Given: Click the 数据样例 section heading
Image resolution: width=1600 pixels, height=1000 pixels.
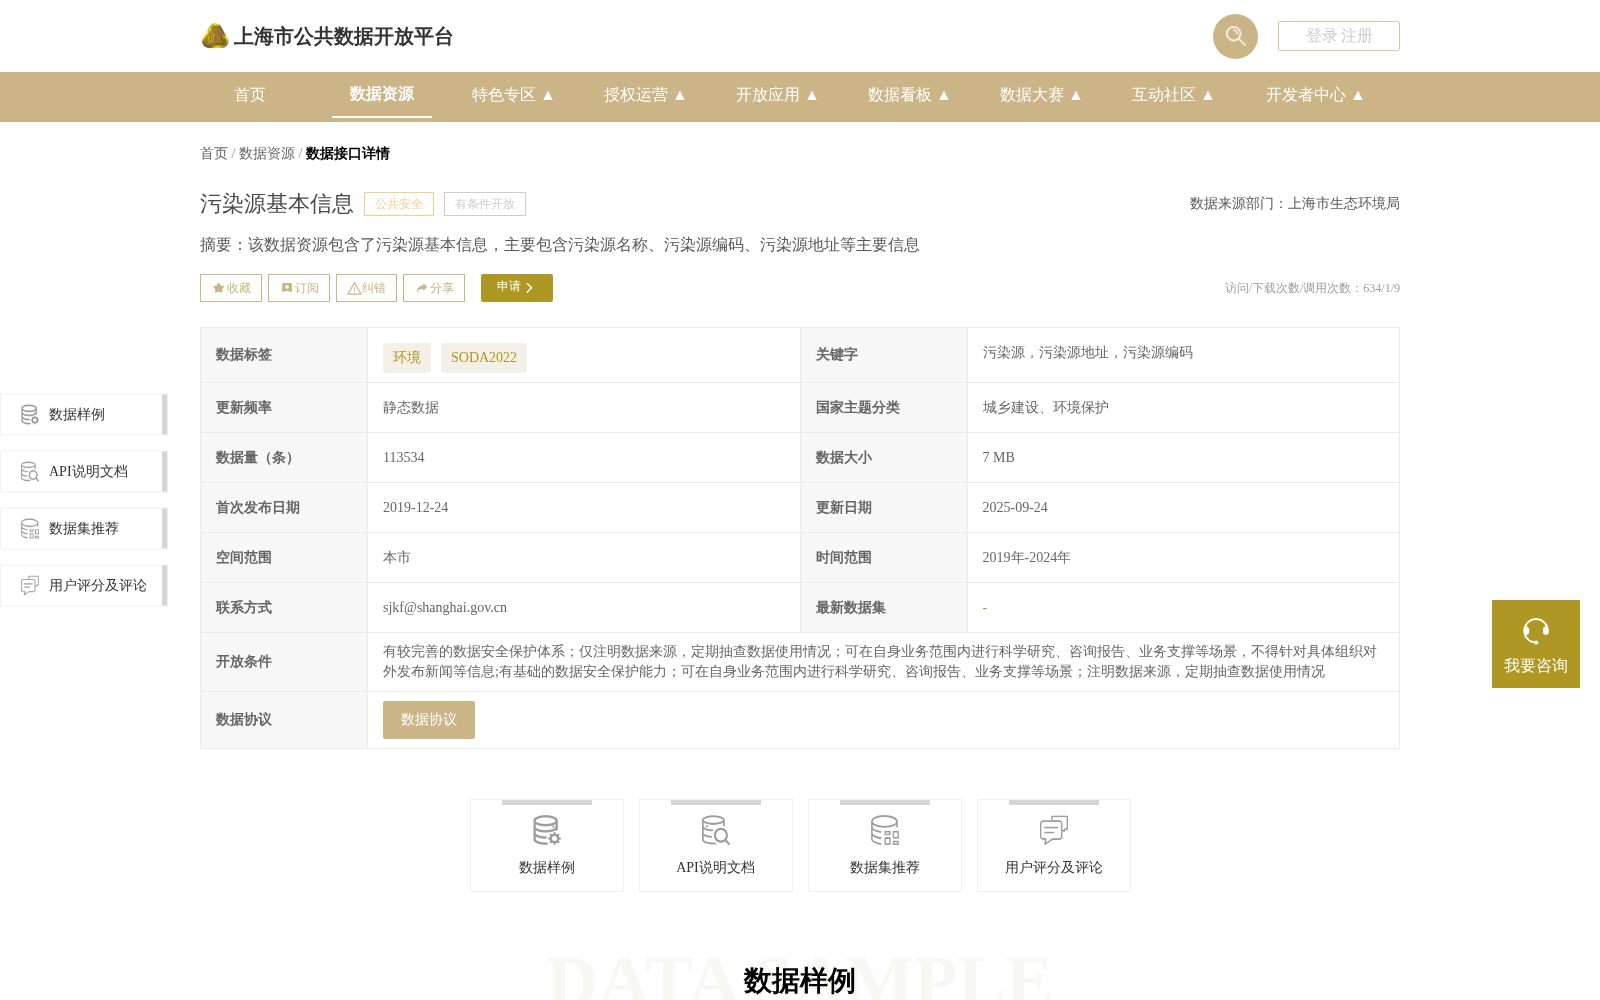Looking at the screenshot, I should pos(800,981).
